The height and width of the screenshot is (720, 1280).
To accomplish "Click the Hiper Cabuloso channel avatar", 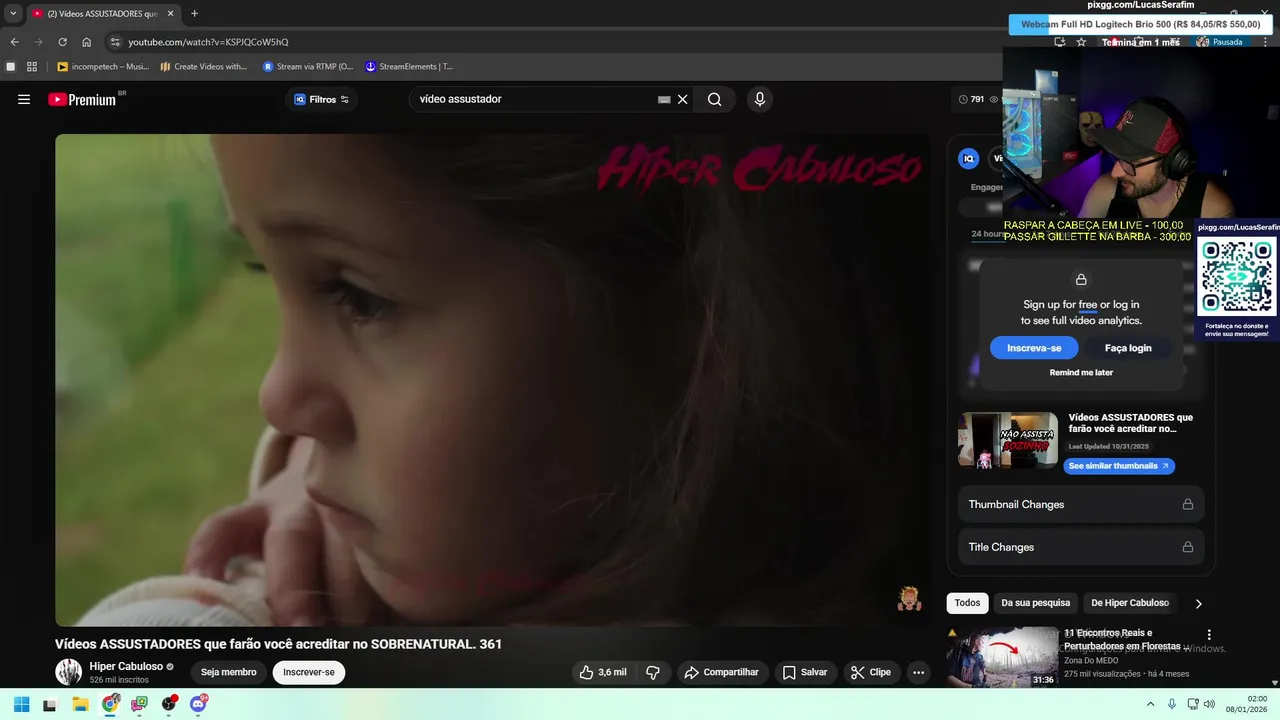I will (x=68, y=672).
